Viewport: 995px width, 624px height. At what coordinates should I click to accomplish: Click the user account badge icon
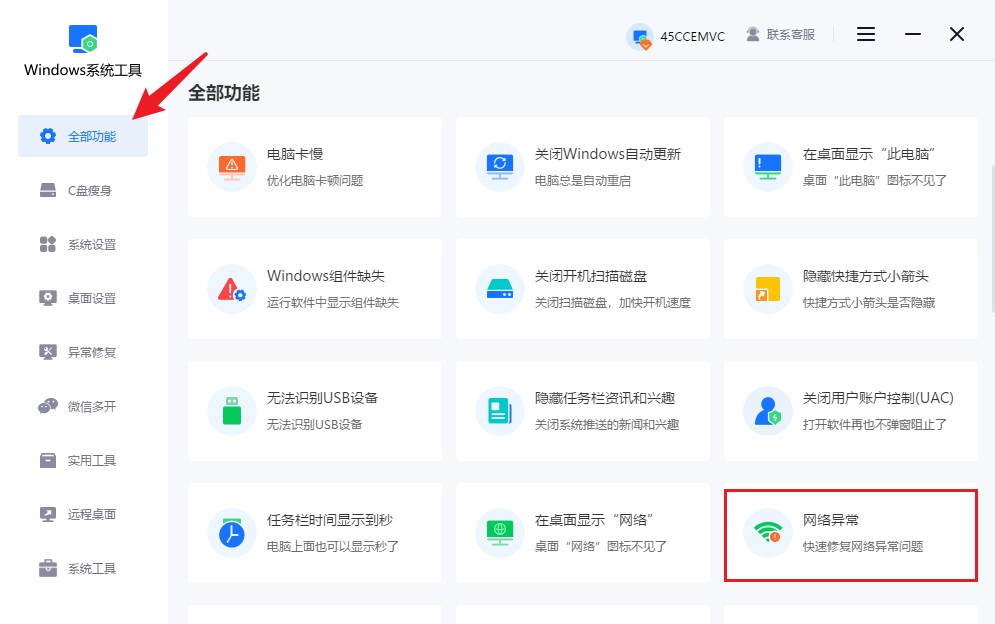[x=640, y=36]
